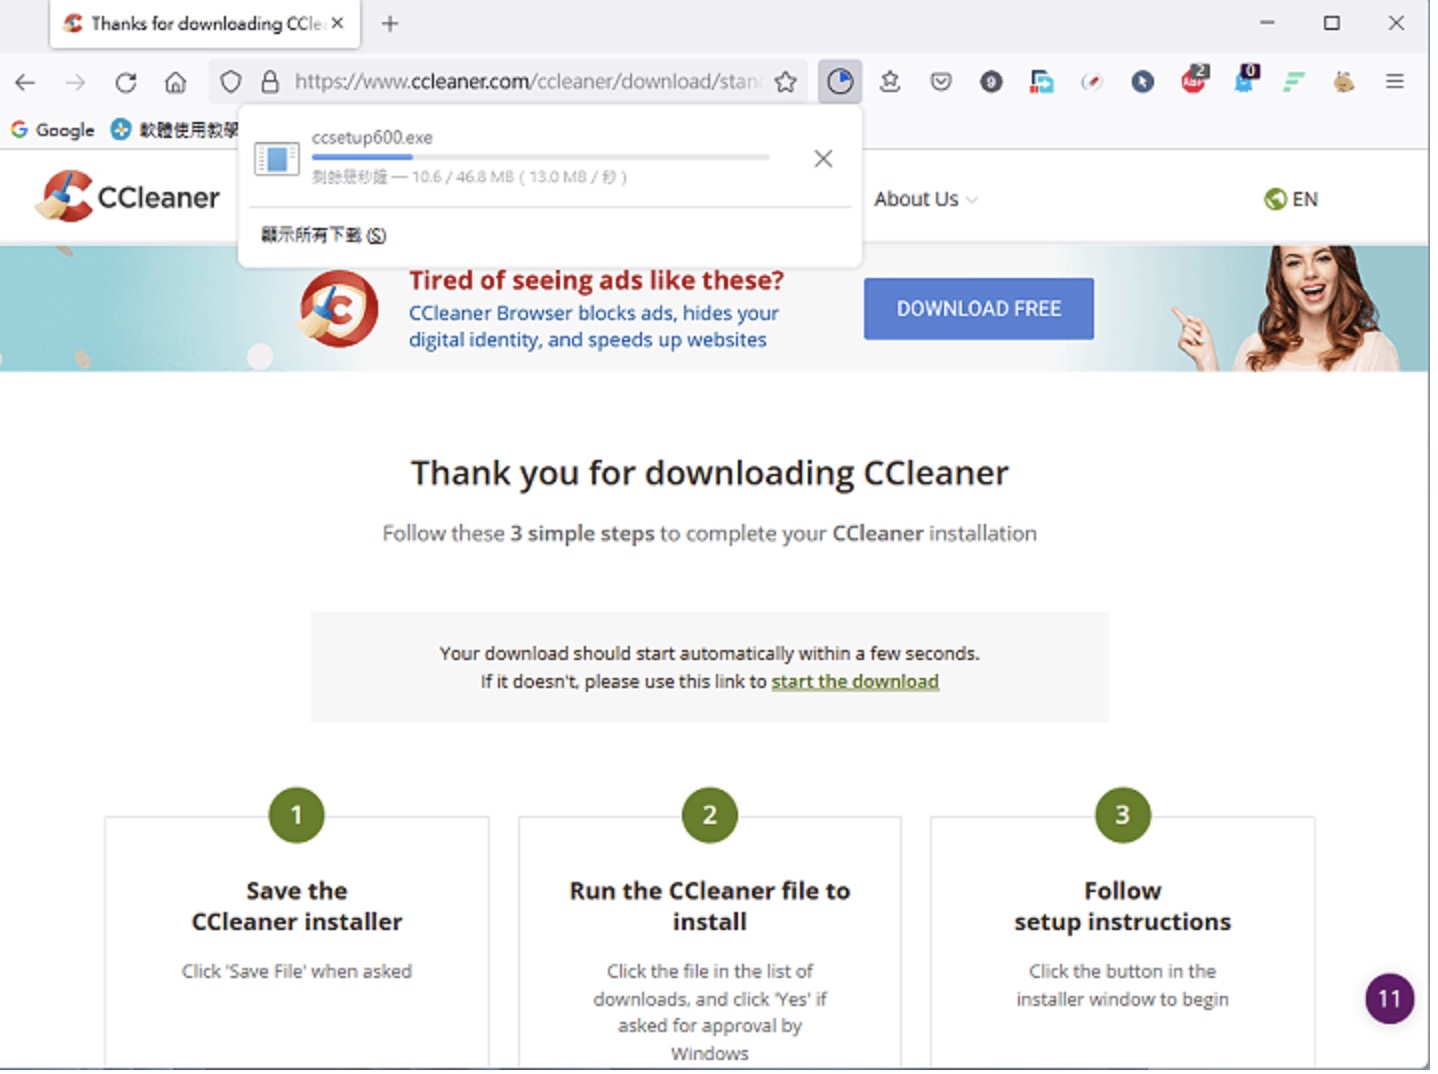Open a new browser tab

point(390,23)
